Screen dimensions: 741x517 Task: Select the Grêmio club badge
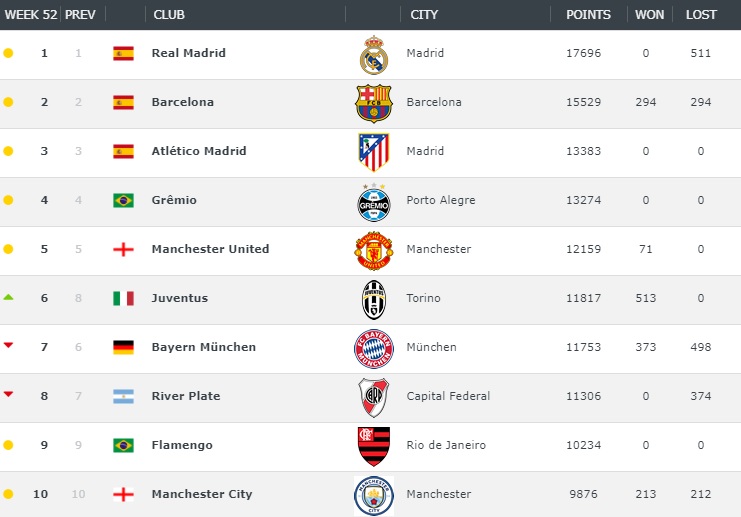click(x=374, y=202)
